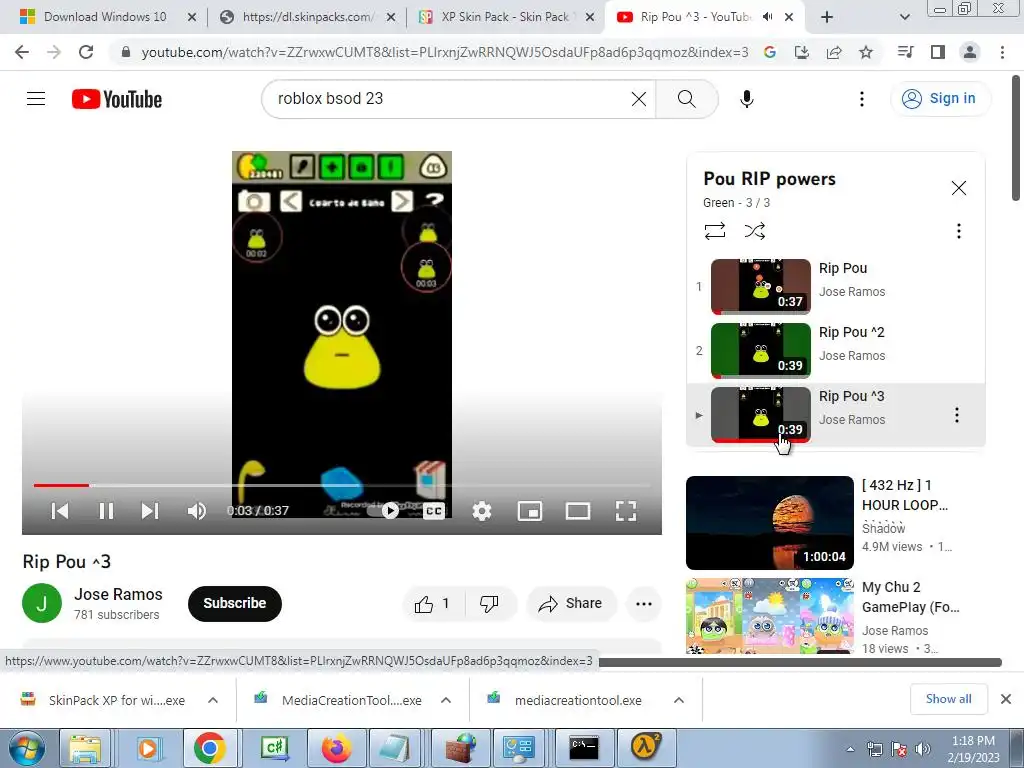Screen dimensions: 1024x768
Task: Open the Pou RIP powers playlist title
Action: (769, 179)
